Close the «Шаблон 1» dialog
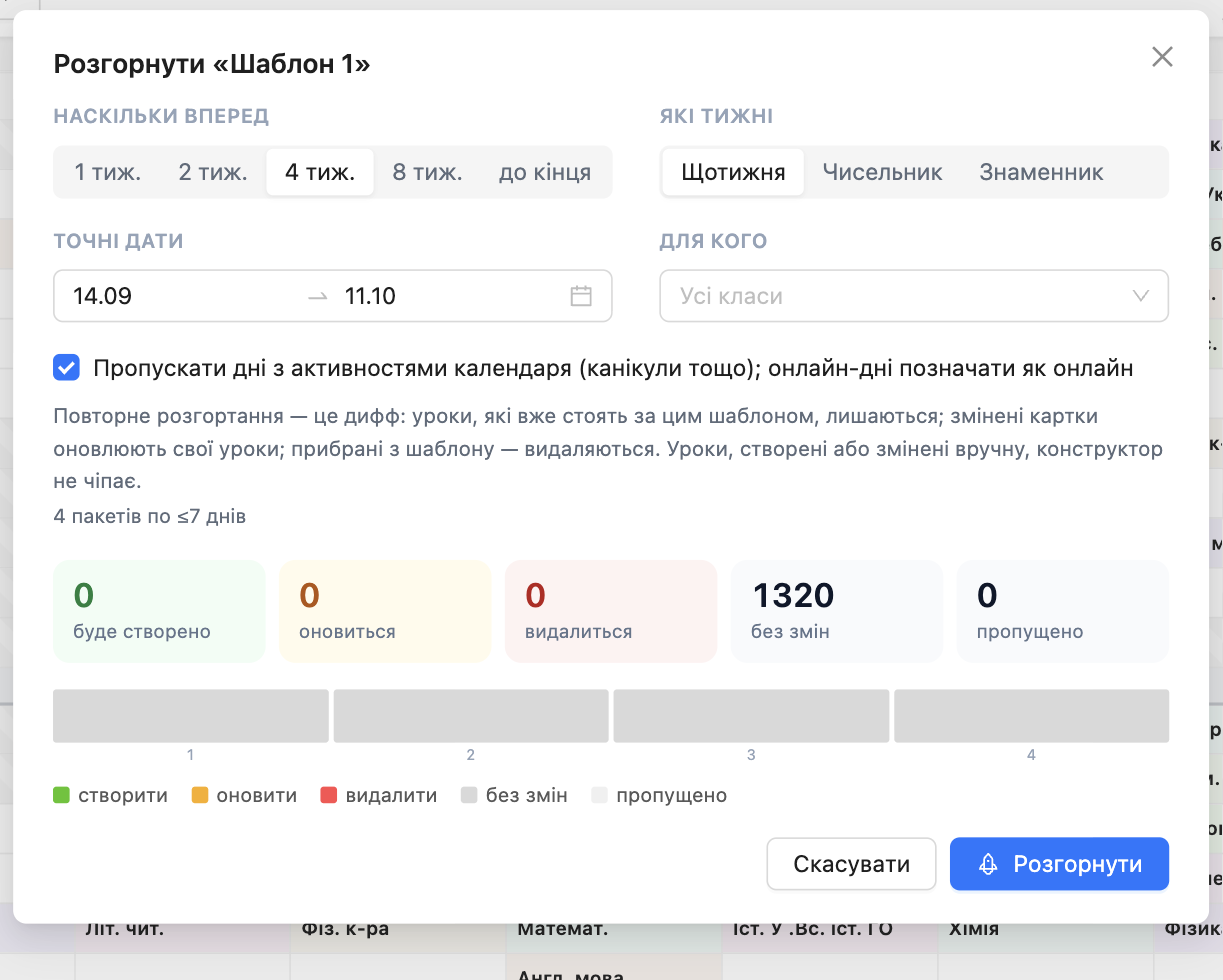The width and height of the screenshot is (1223, 980). (1161, 57)
